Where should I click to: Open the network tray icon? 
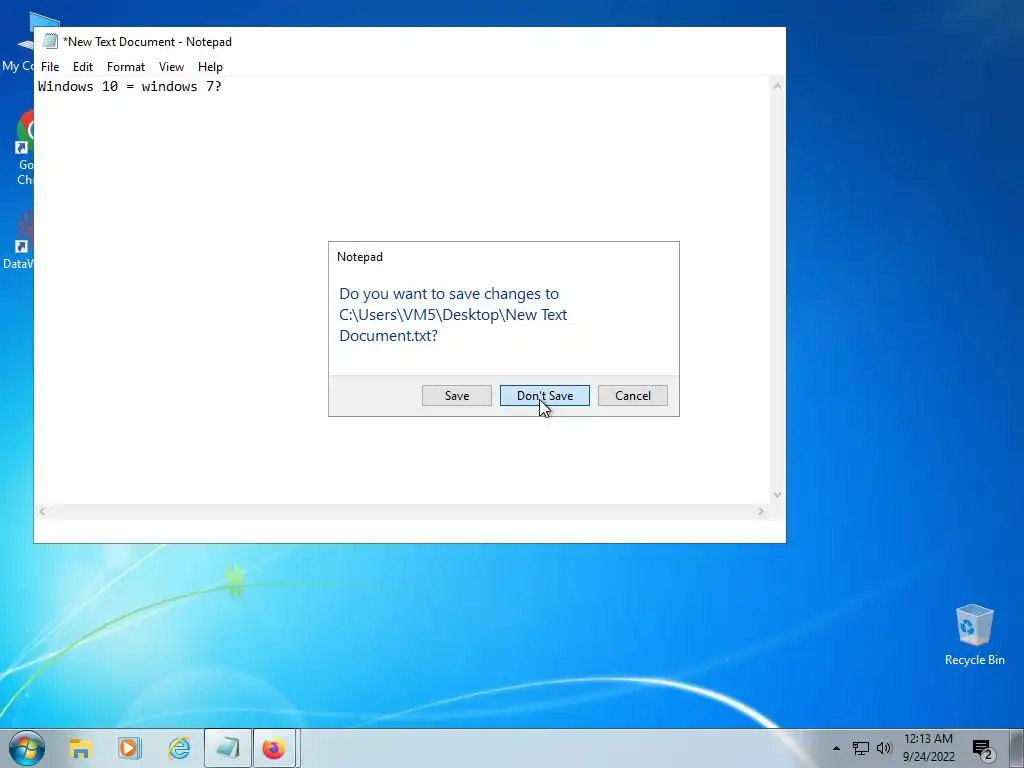pos(861,748)
